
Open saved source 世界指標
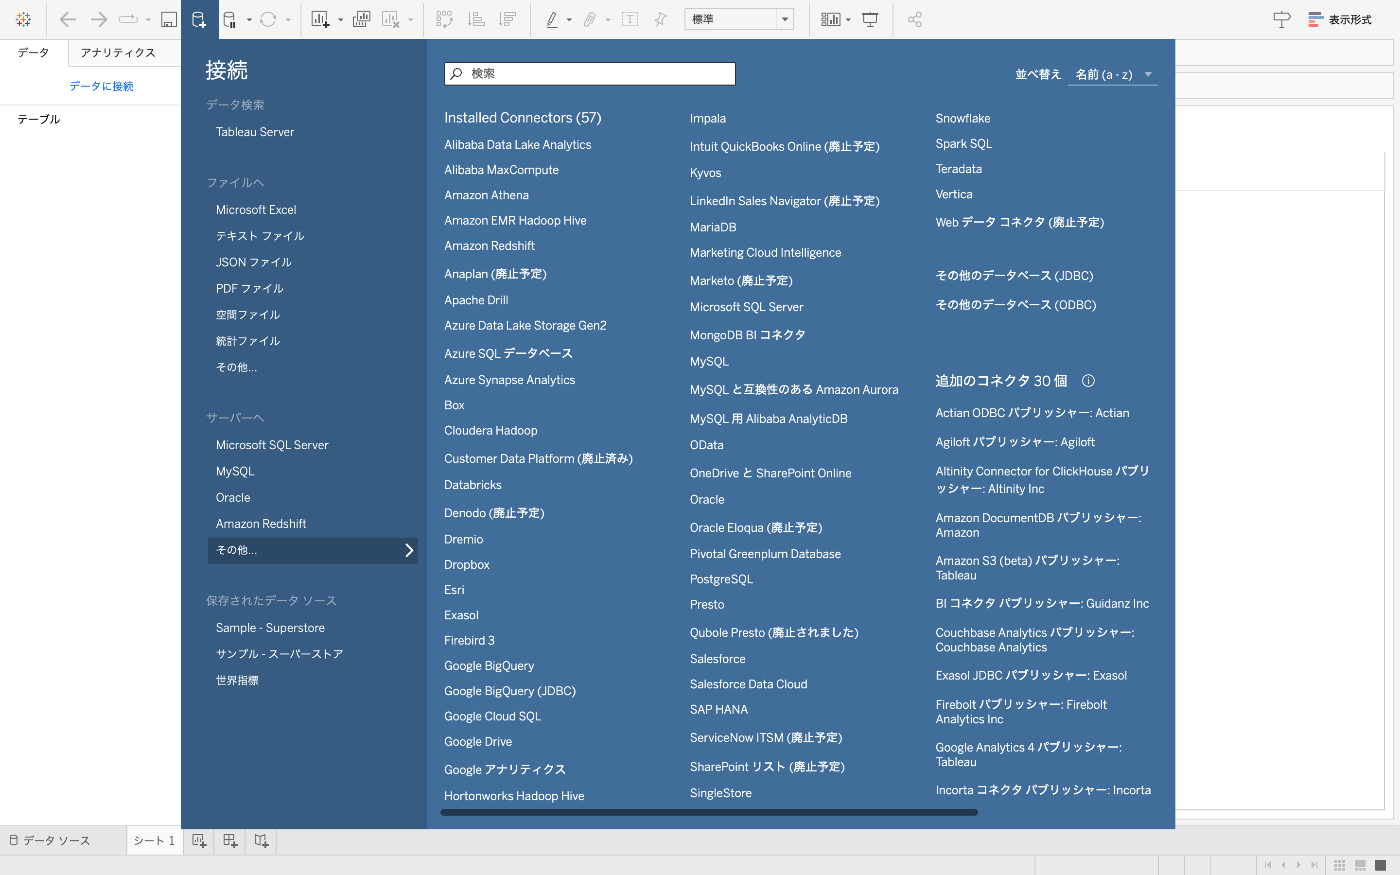click(237, 680)
